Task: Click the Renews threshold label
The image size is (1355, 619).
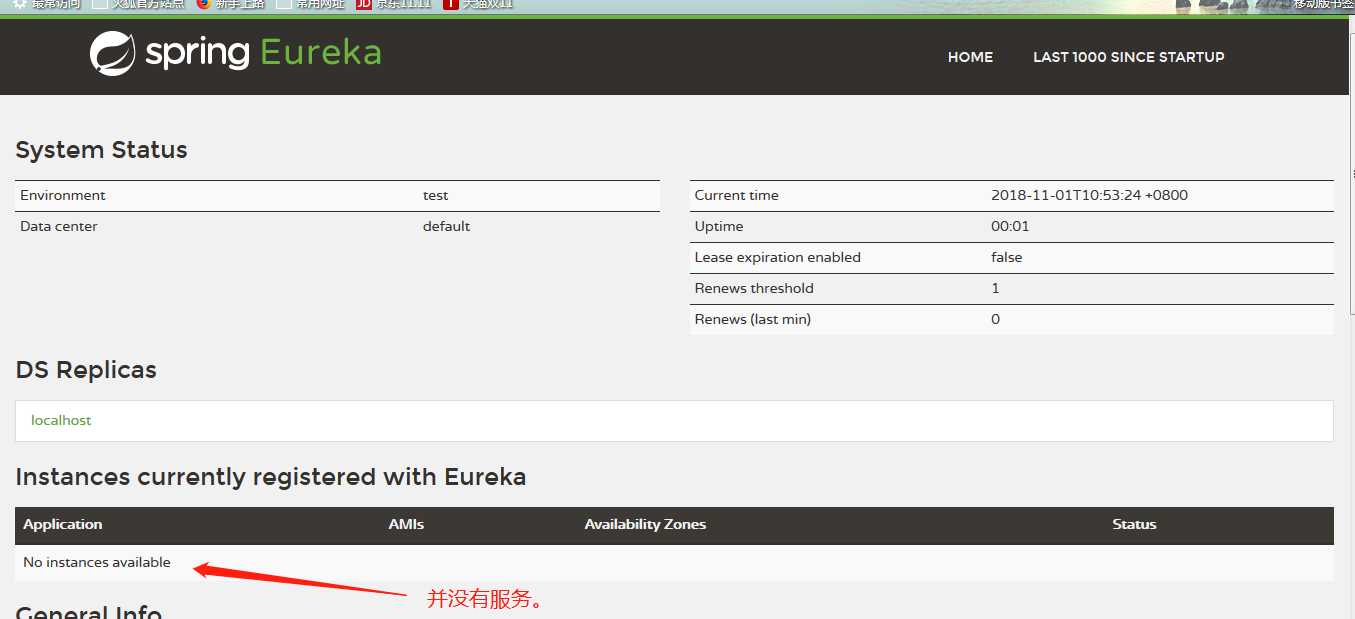Action: 754,288
